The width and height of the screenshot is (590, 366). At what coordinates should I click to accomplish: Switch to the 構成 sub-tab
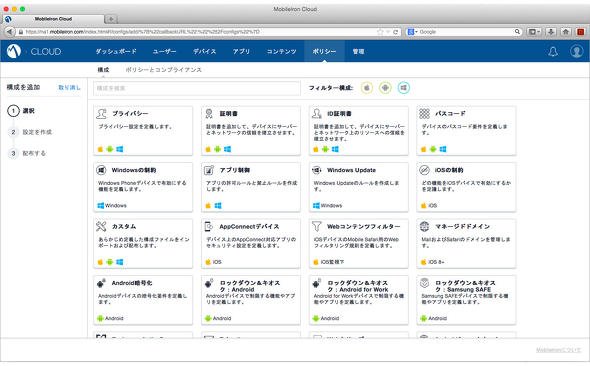(103, 70)
